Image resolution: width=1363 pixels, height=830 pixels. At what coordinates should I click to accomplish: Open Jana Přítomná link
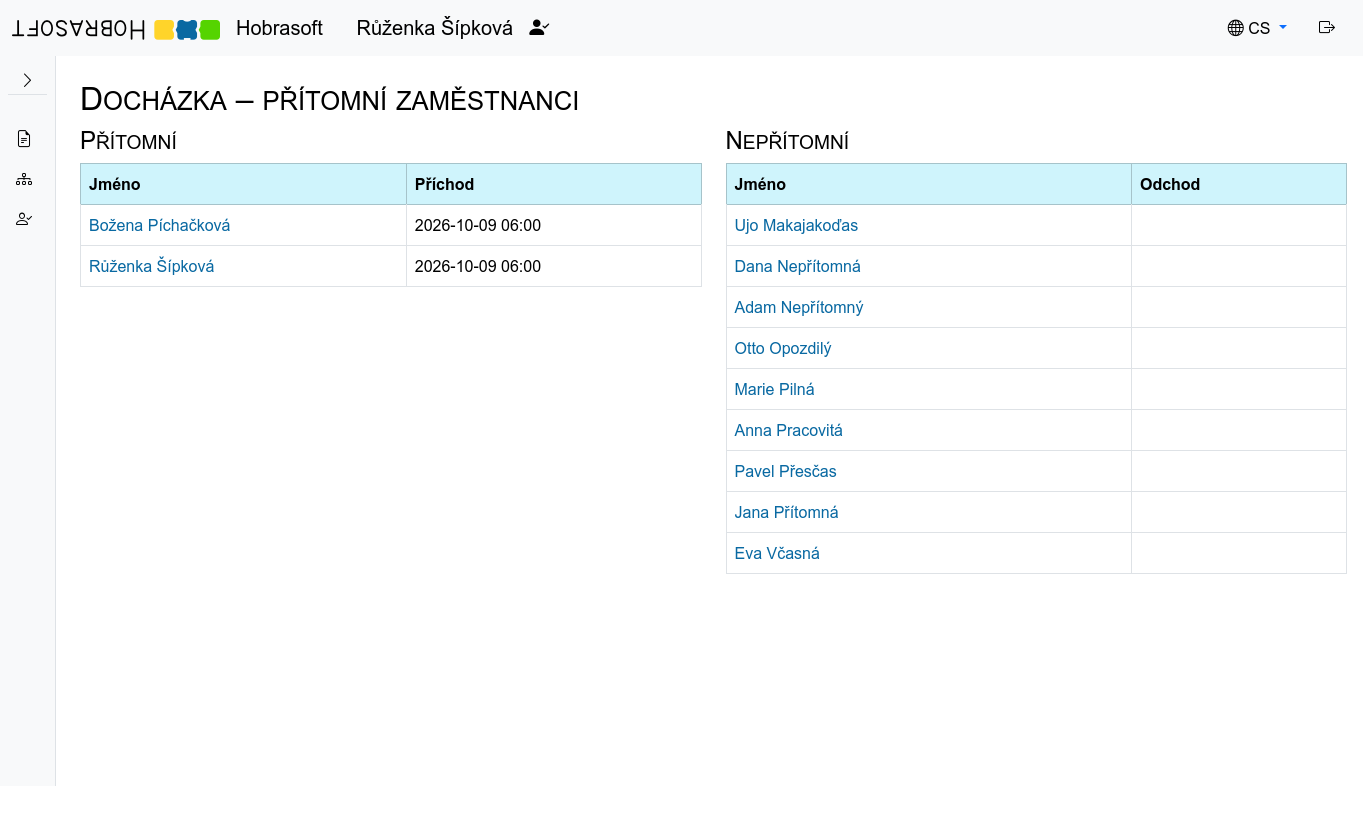pyautogui.click(x=786, y=512)
